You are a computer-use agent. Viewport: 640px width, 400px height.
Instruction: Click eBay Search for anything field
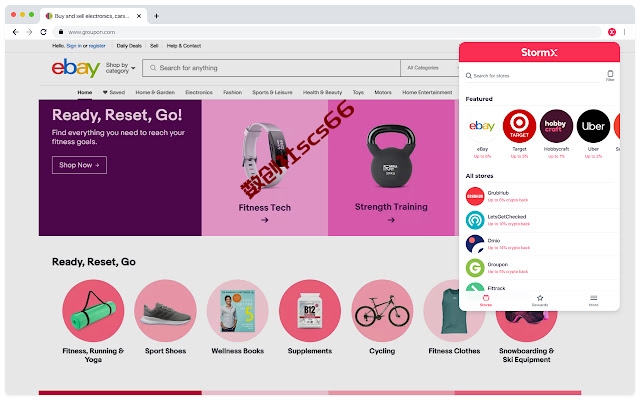[x=271, y=68]
